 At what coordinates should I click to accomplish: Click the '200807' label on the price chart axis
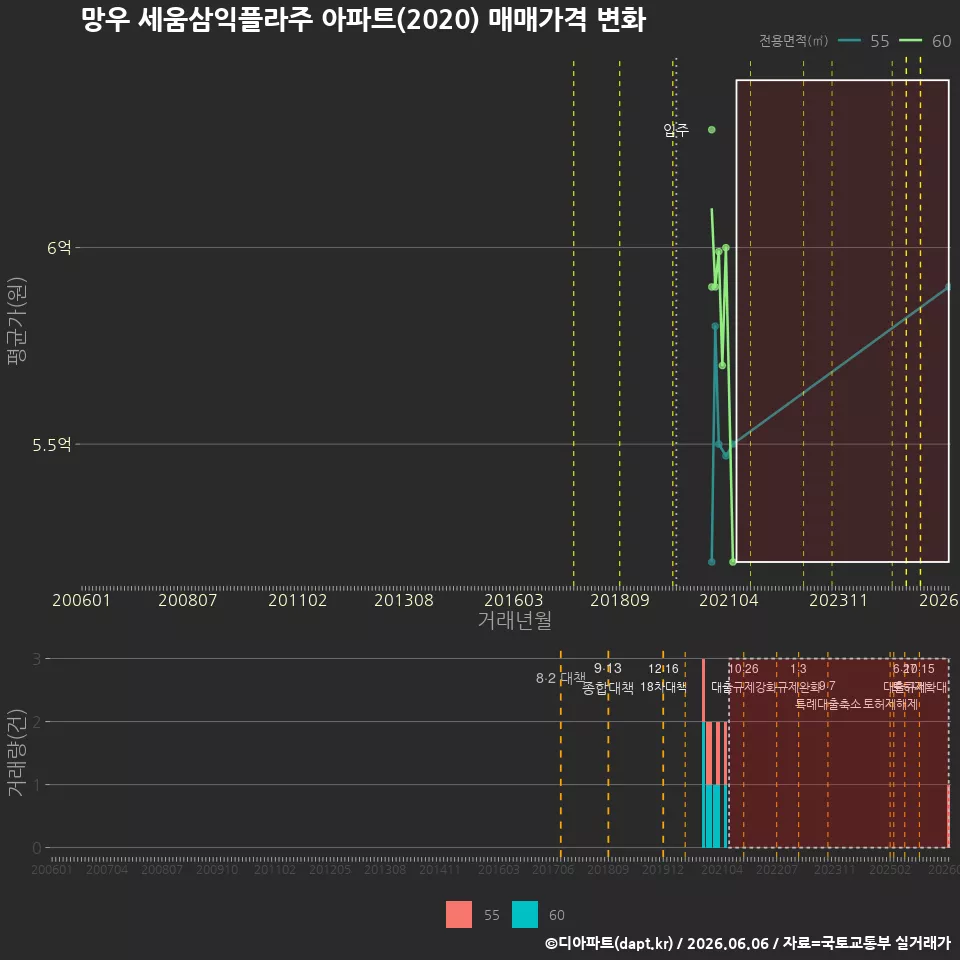[x=188, y=600]
